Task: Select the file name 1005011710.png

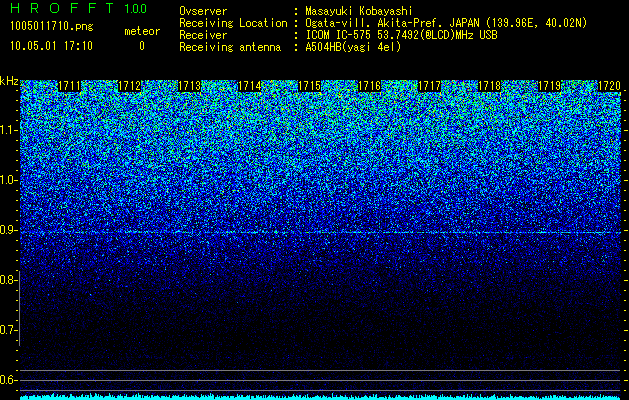Action: pyautogui.click(x=52, y=27)
